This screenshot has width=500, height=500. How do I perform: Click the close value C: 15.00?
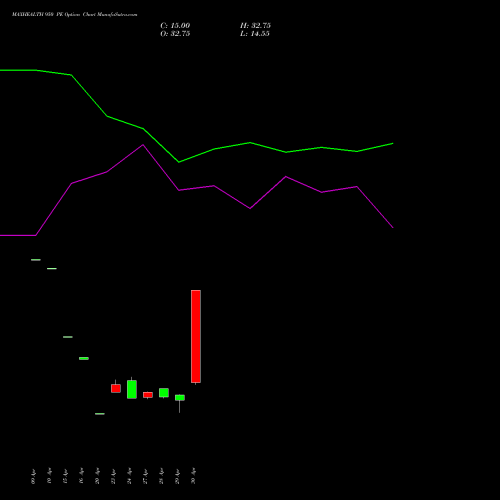pos(175,26)
